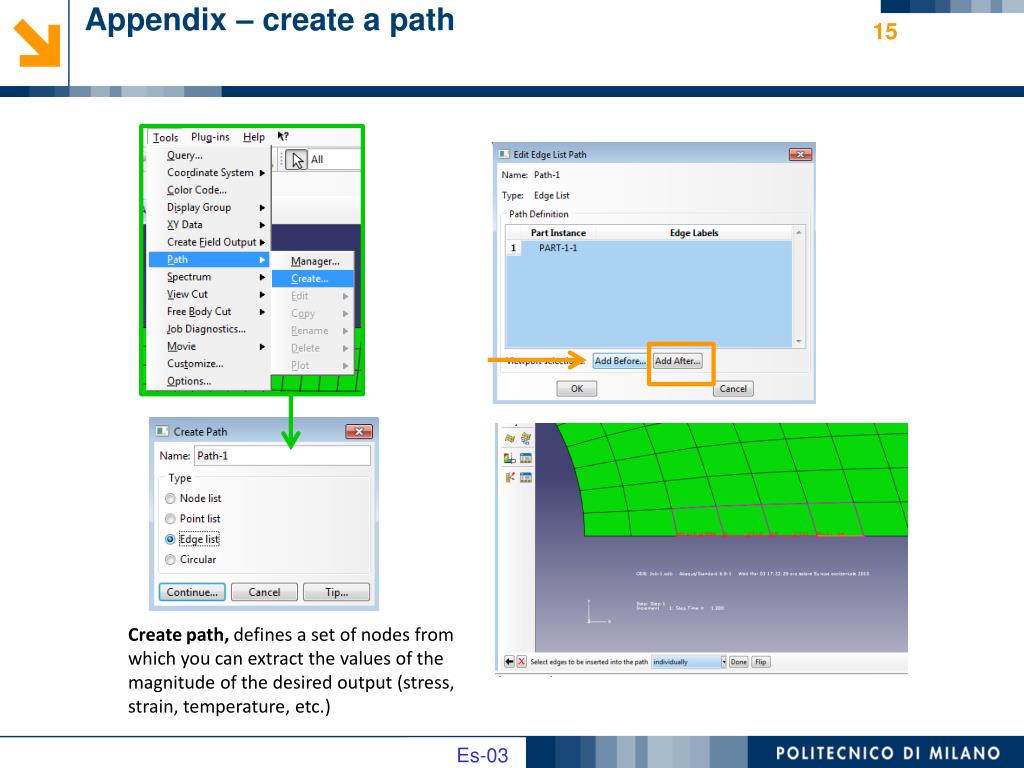The image size is (1024, 768).
Task: Click the top-right toolbox icon beside the viewport
Action: tap(526, 438)
